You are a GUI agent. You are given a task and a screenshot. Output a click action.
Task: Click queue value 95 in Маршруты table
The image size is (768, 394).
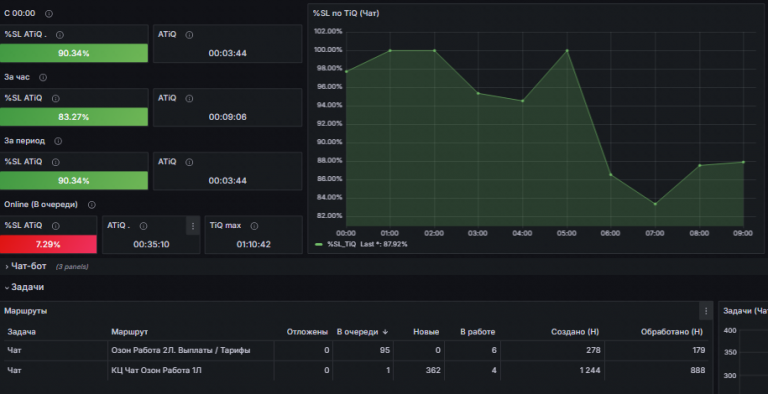(385, 350)
